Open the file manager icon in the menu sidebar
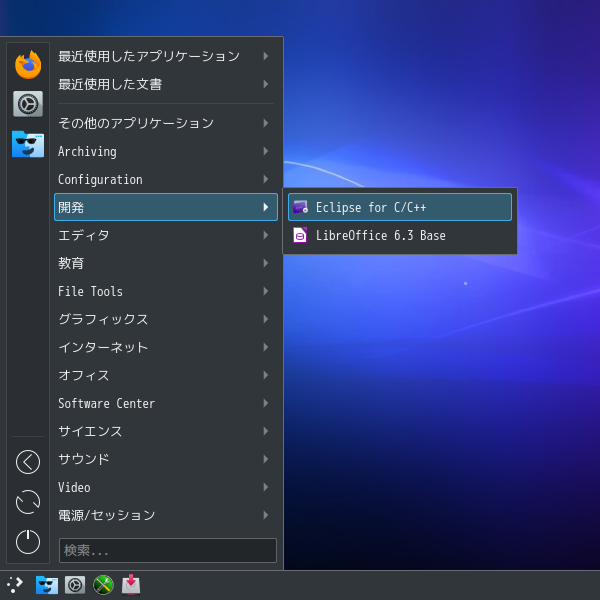Viewport: 600px width, 600px height. pyautogui.click(x=28, y=144)
